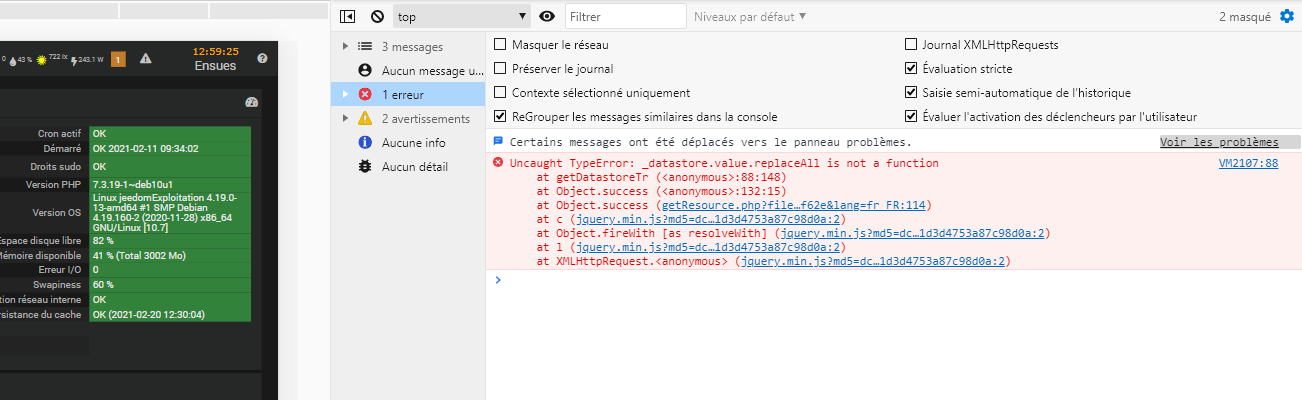Screen dimensions: 1302x400
Task: Click disk free value 82 %
Action: pyautogui.click(x=170, y=241)
